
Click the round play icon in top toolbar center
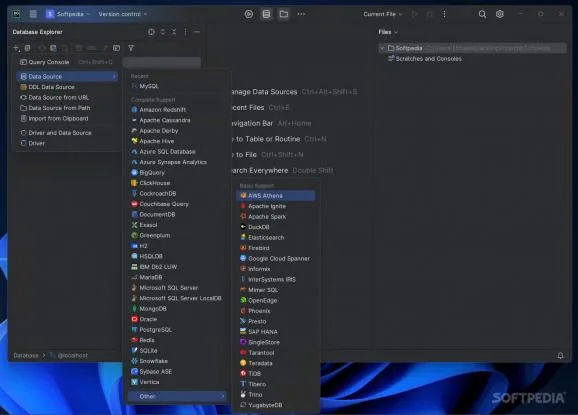tap(249, 14)
